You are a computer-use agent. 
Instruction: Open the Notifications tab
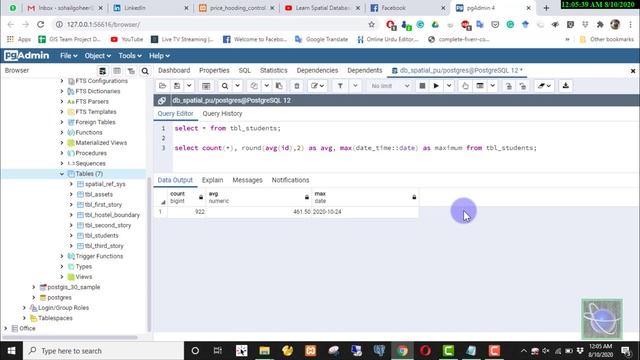[290, 180]
